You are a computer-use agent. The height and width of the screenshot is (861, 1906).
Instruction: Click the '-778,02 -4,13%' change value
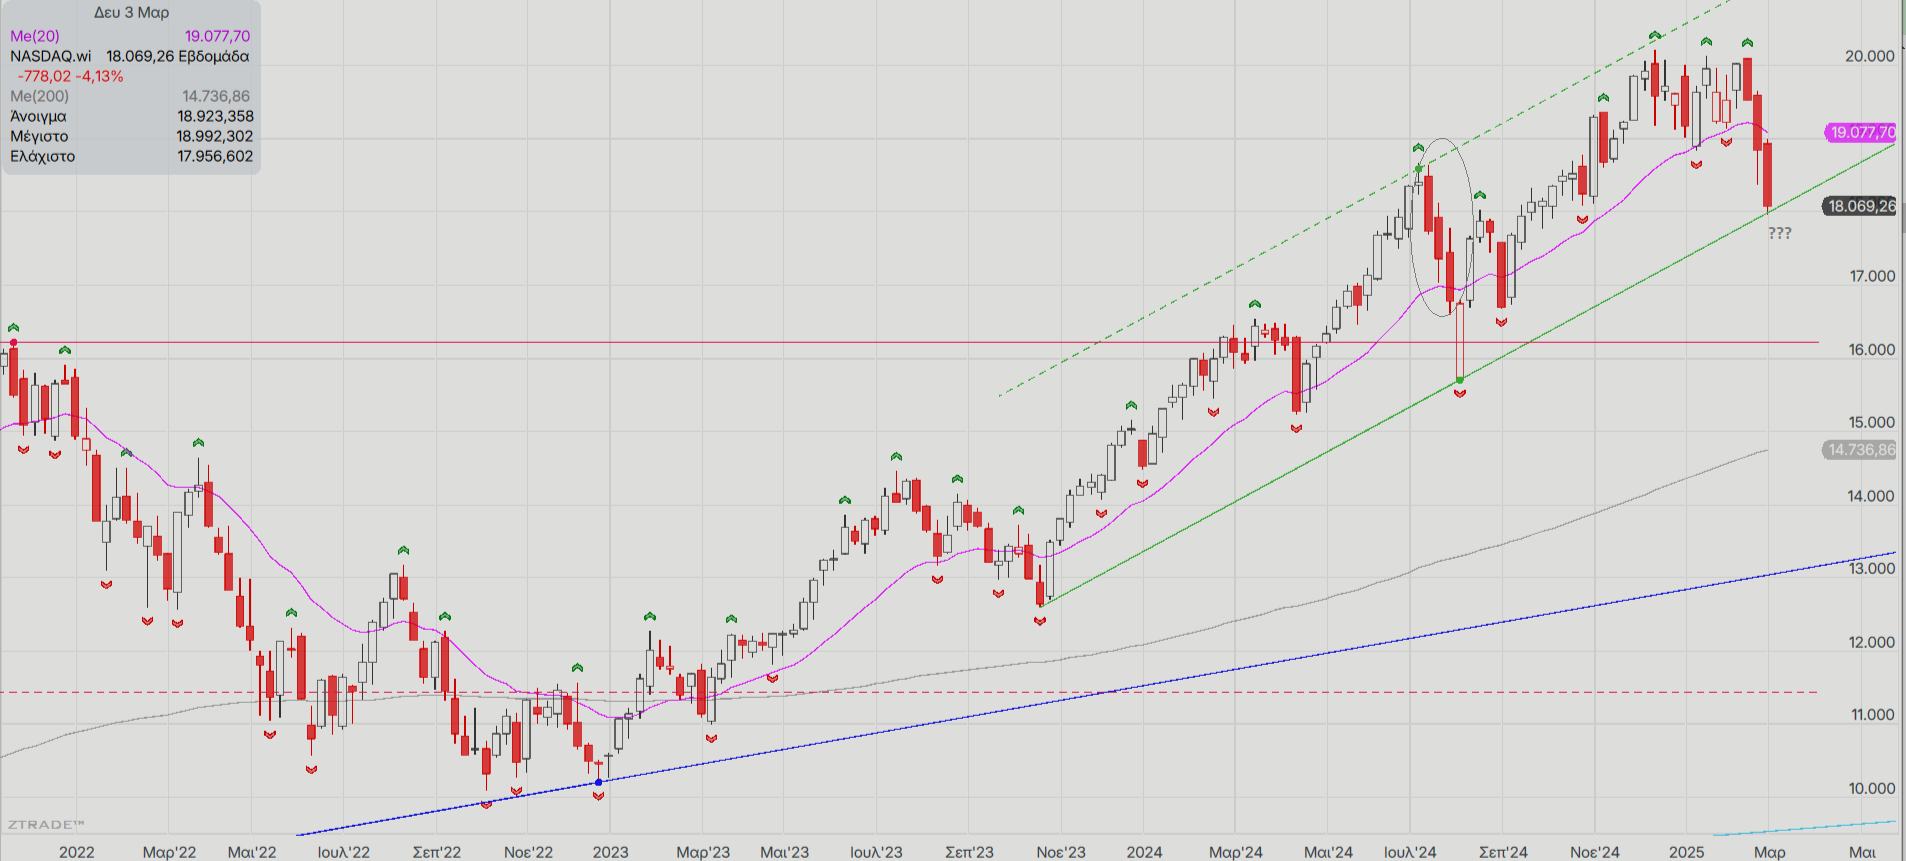(x=70, y=76)
